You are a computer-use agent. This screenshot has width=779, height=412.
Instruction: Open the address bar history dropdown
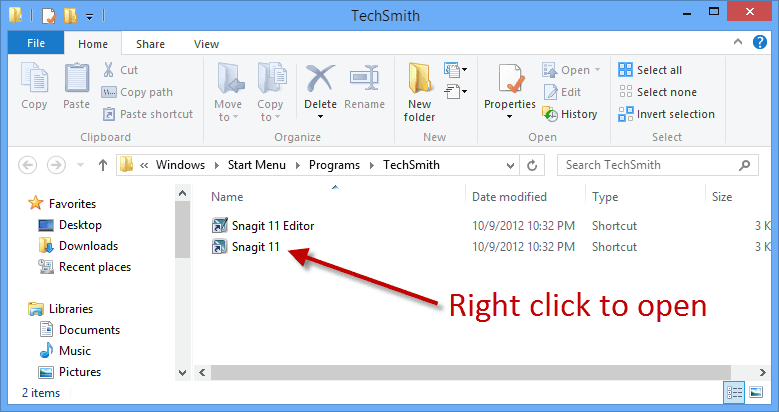[x=510, y=165]
